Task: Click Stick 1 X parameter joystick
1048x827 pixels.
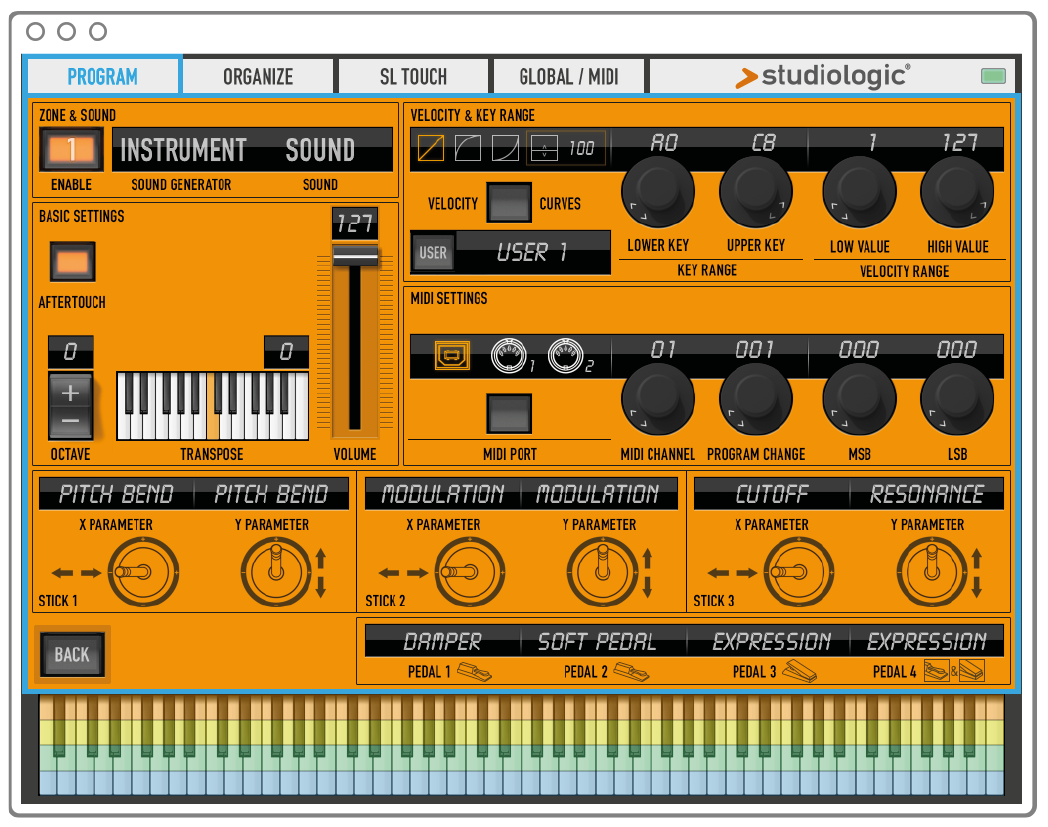Action: 142,572
